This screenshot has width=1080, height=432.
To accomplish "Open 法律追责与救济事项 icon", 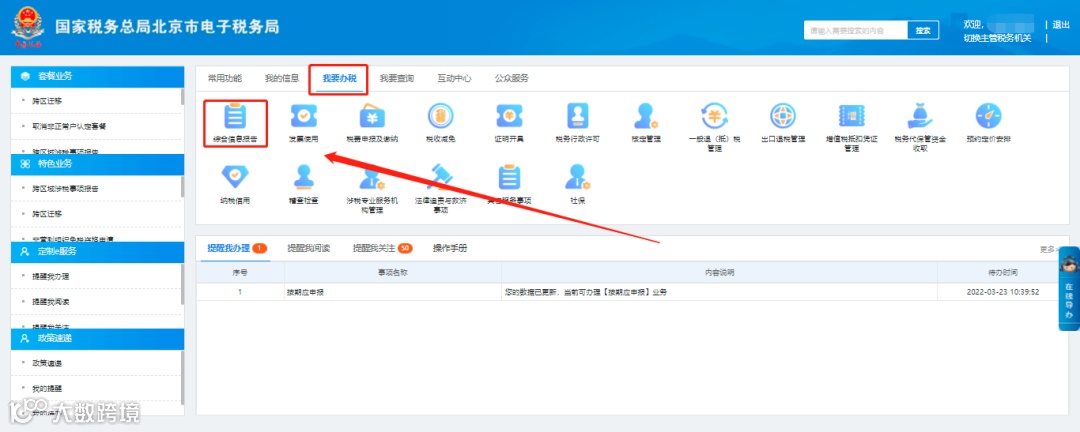I will point(440,178).
